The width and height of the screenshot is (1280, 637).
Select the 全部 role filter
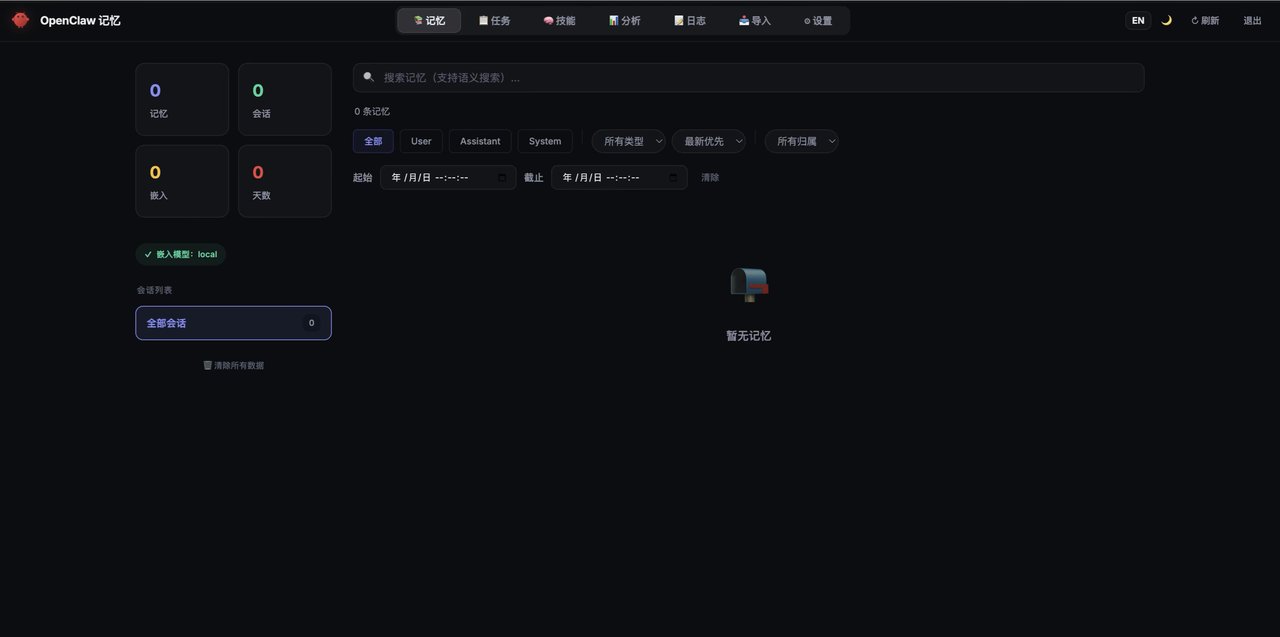(373, 141)
